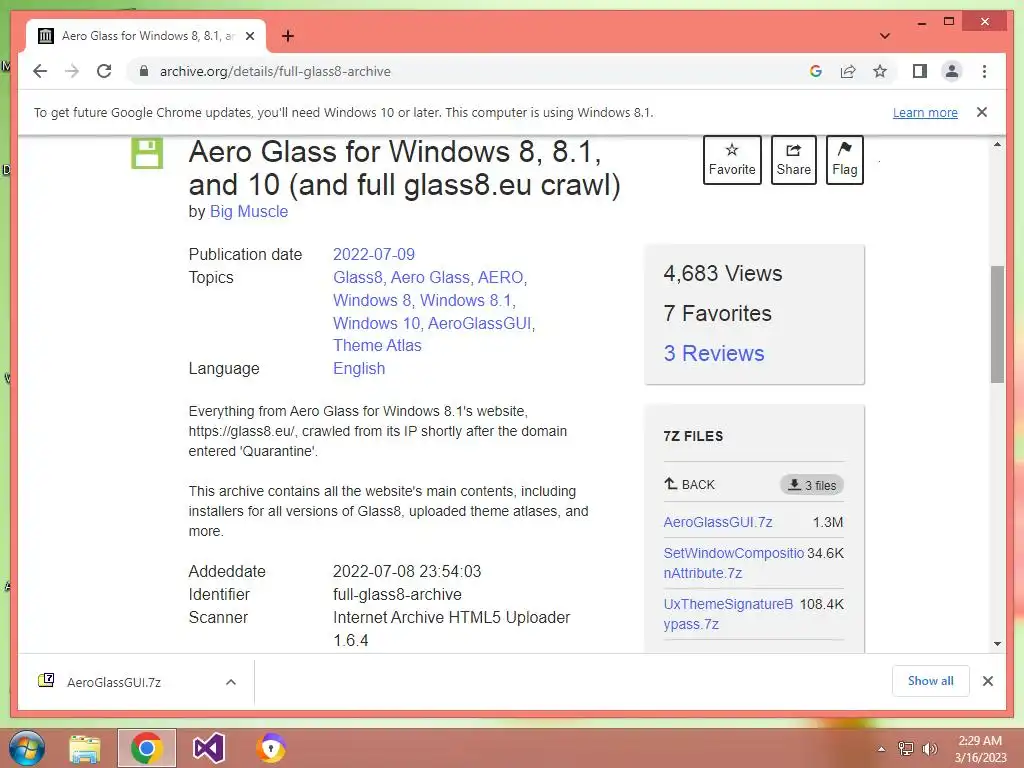Open the AERO topic link

pos(500,278)
